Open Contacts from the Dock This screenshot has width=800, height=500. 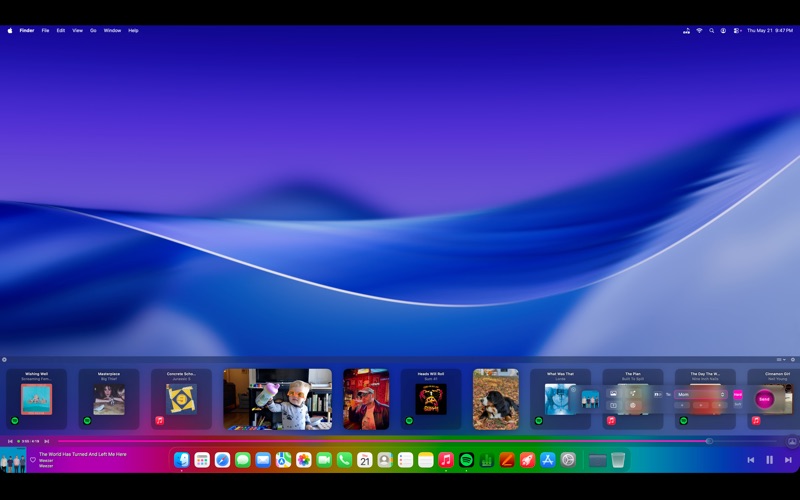tap(385, 460)
